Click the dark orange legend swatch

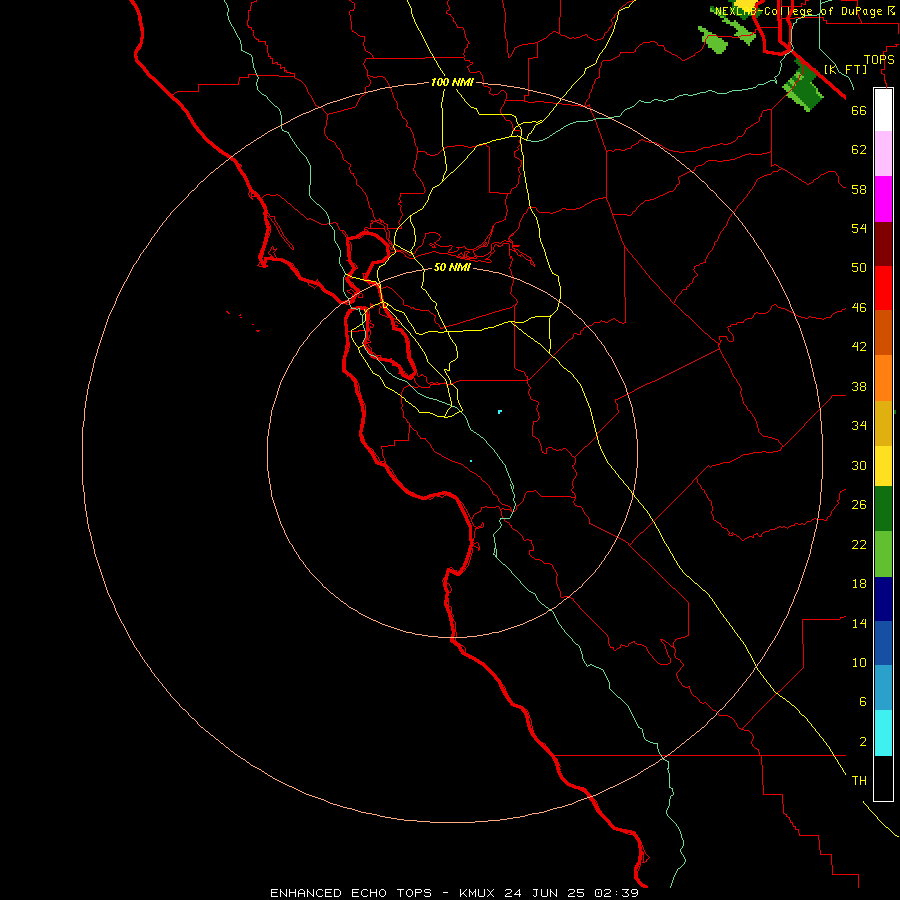(x=883, y=333)
